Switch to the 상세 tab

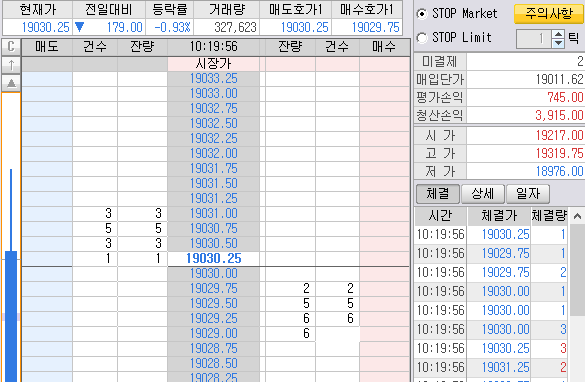pyautogui.click(x=483, y=194)
